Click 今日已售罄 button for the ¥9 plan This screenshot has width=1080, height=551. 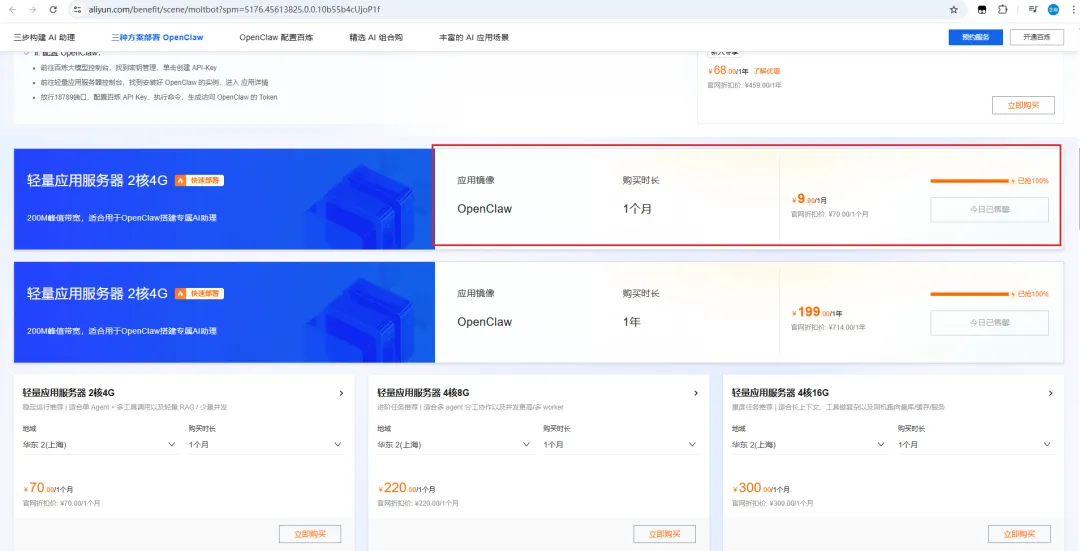tap(989, 209)
